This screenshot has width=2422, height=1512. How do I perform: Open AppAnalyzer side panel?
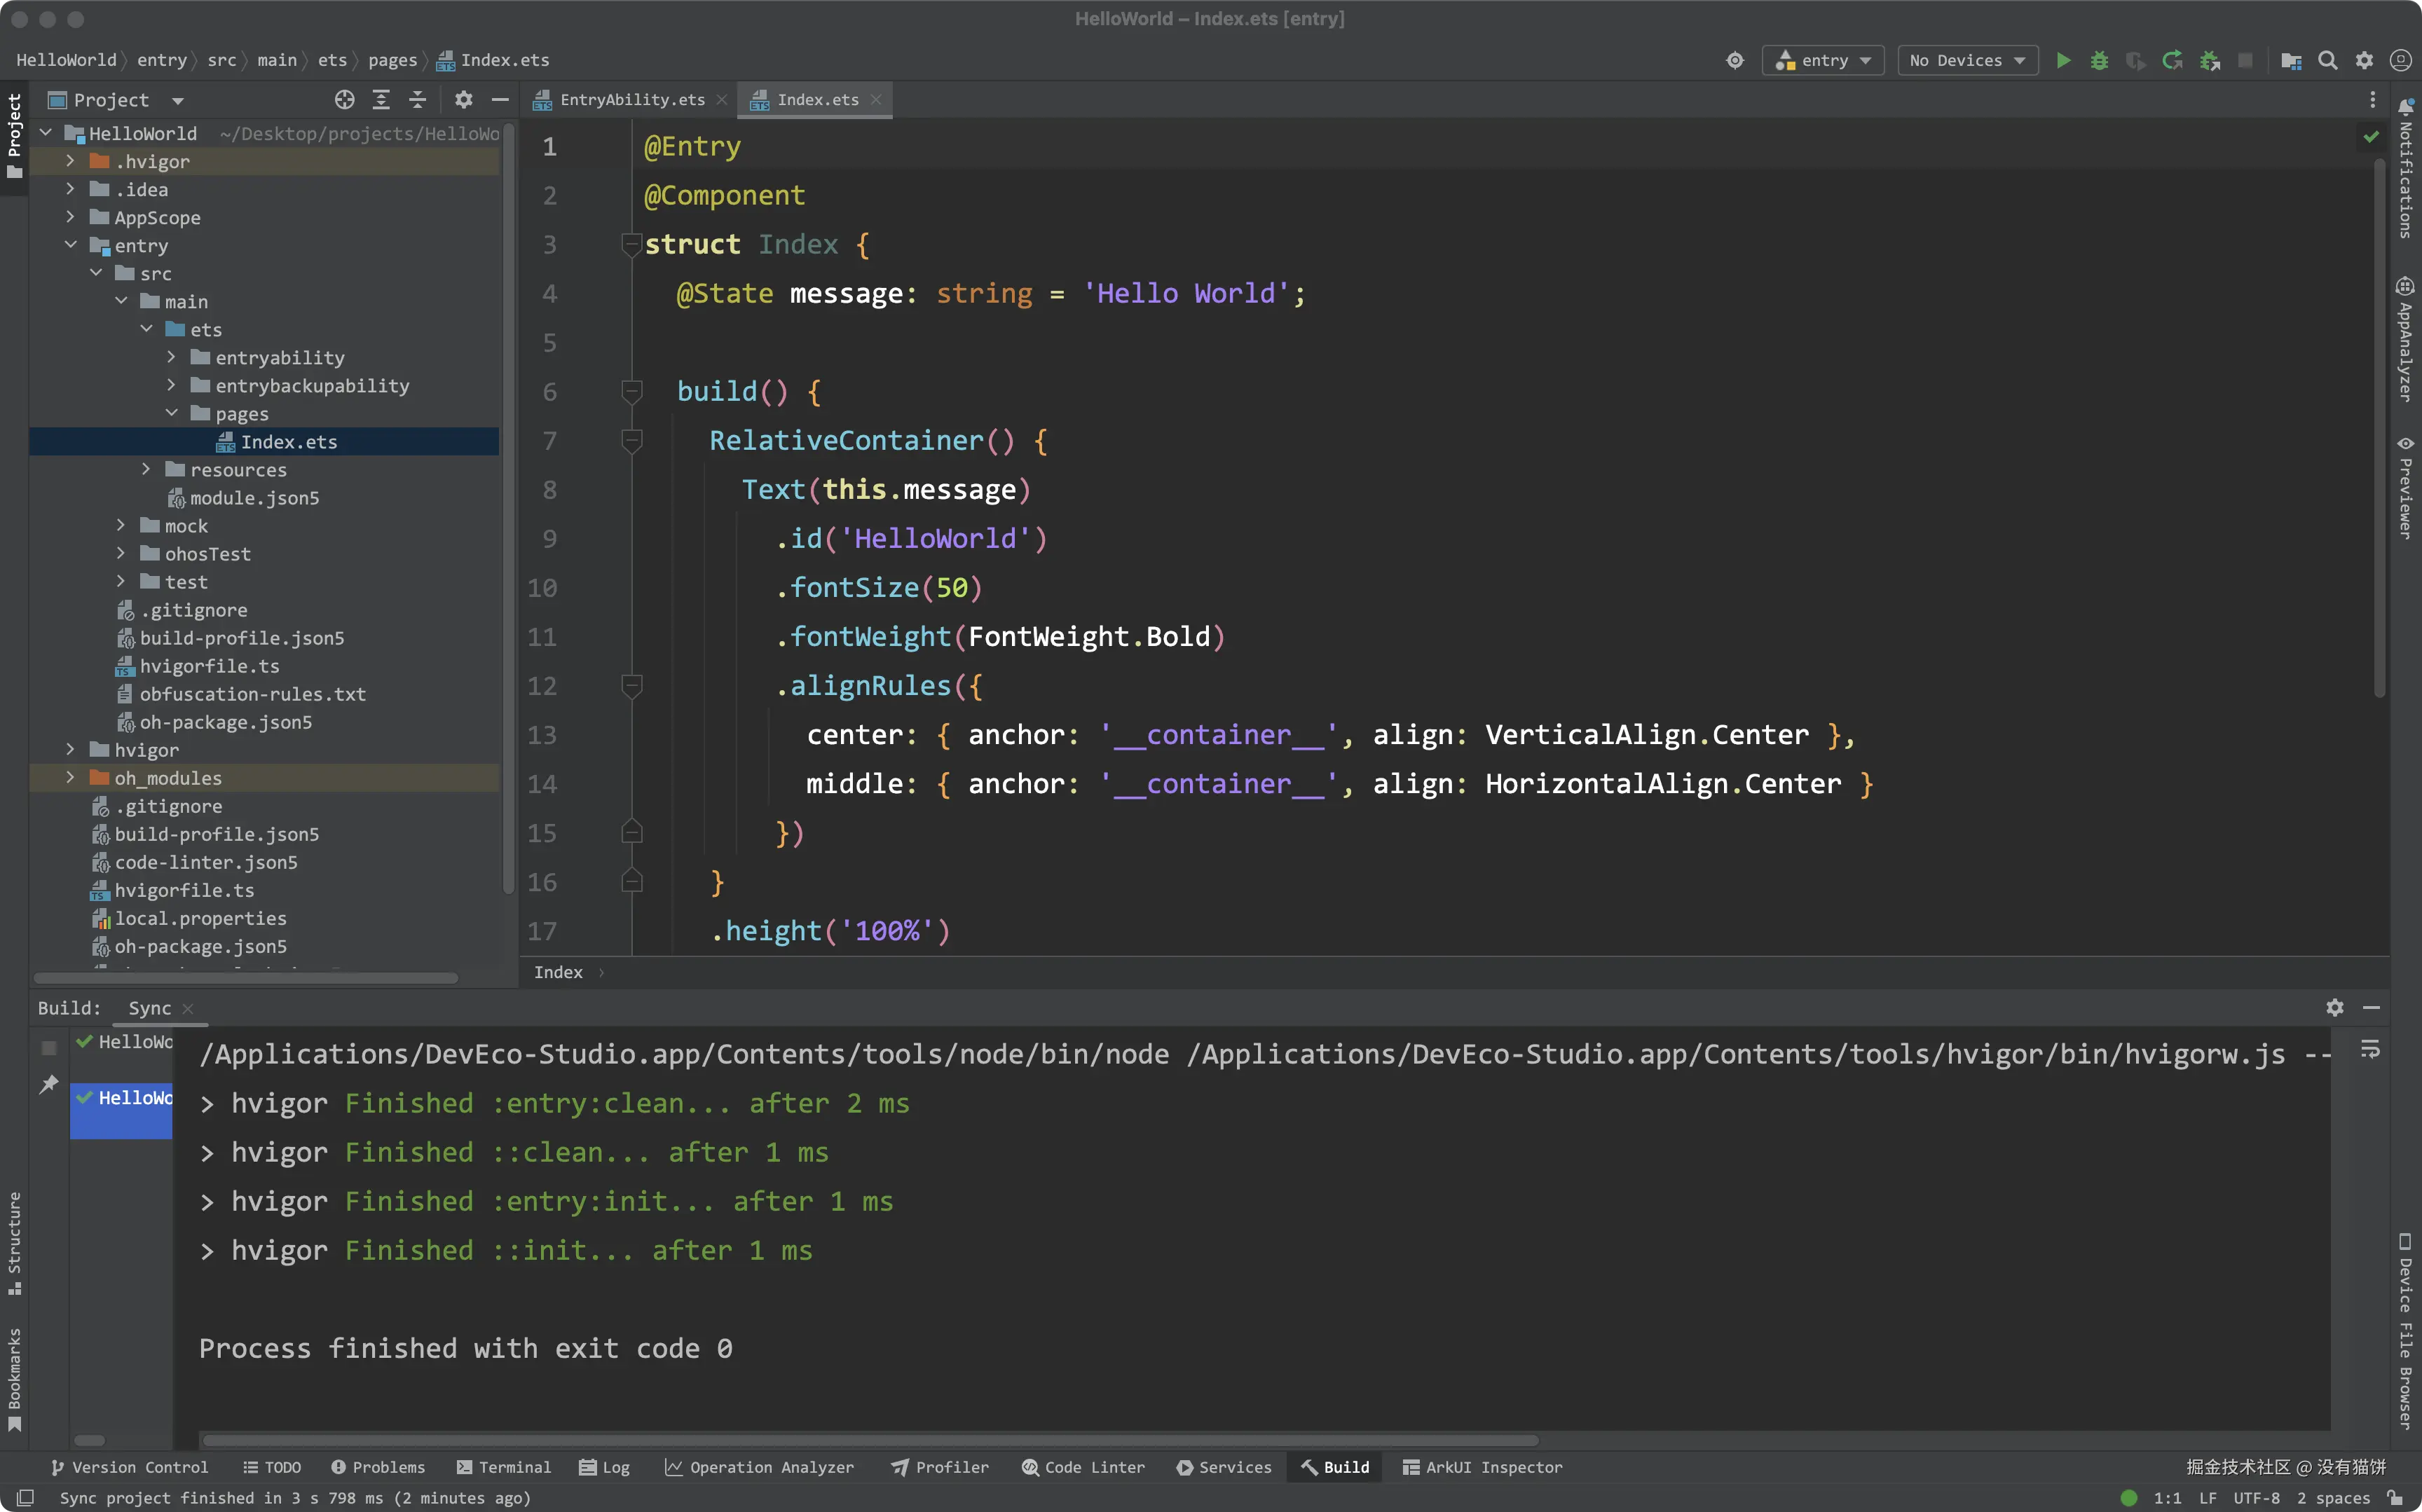pyautogui.click(x=2406, y=340)
